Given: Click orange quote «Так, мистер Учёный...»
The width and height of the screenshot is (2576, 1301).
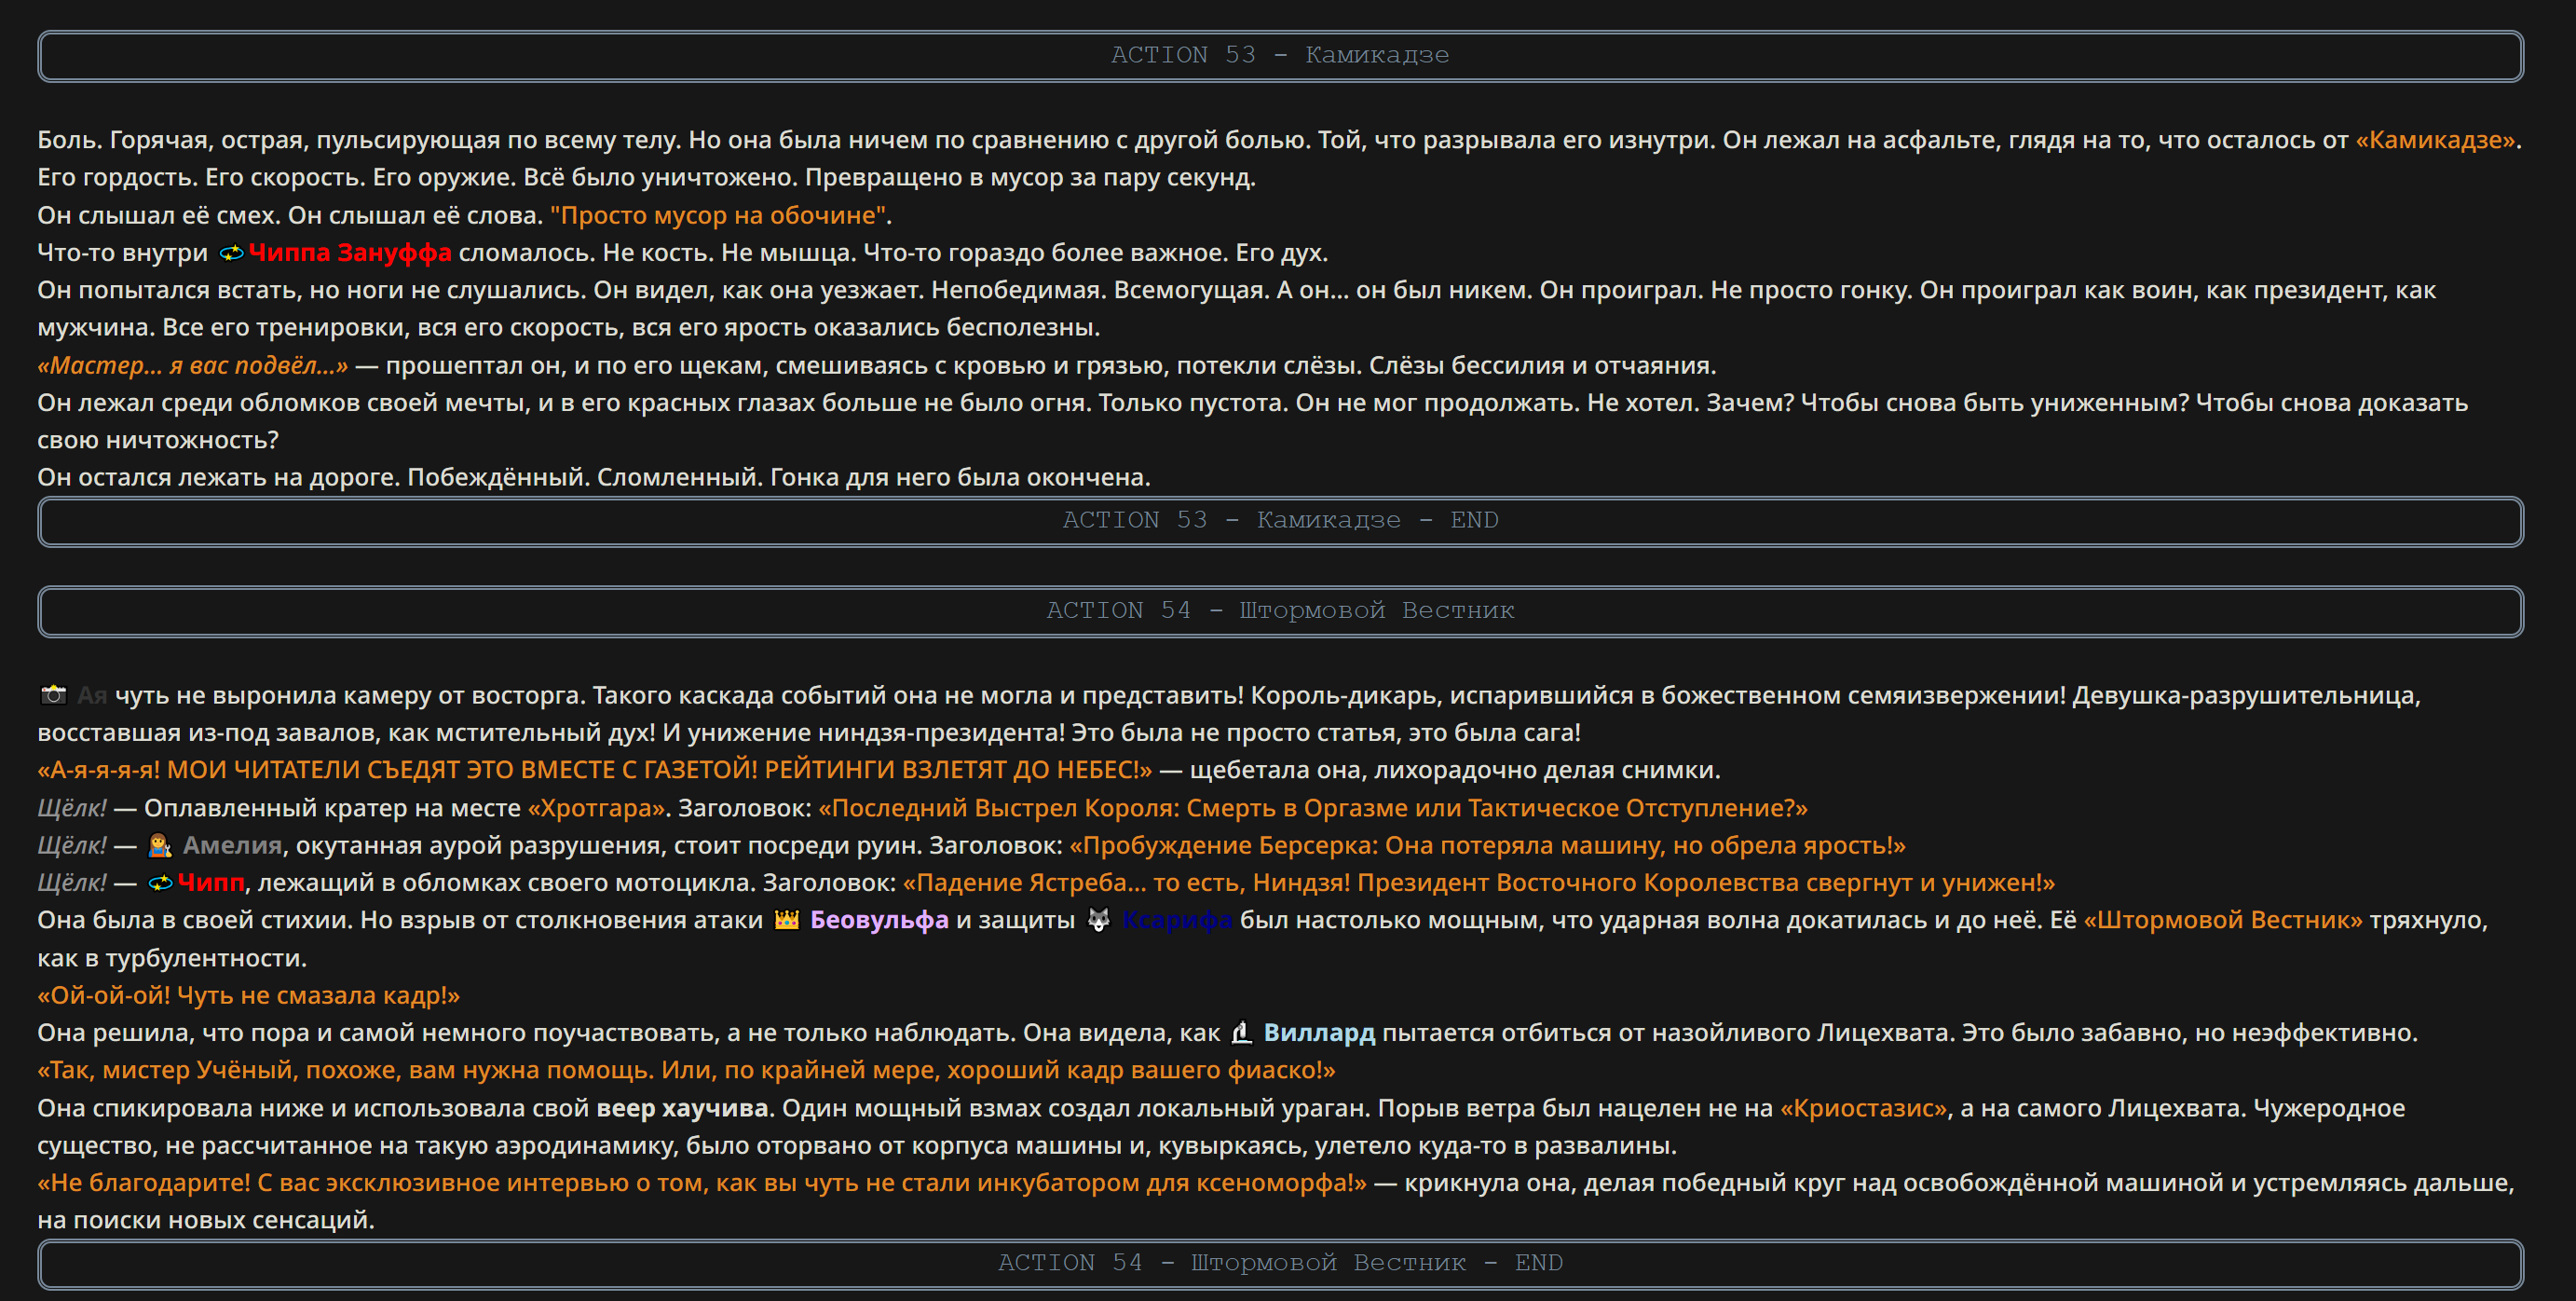Looking at the screenshot, I should 687,1071.
